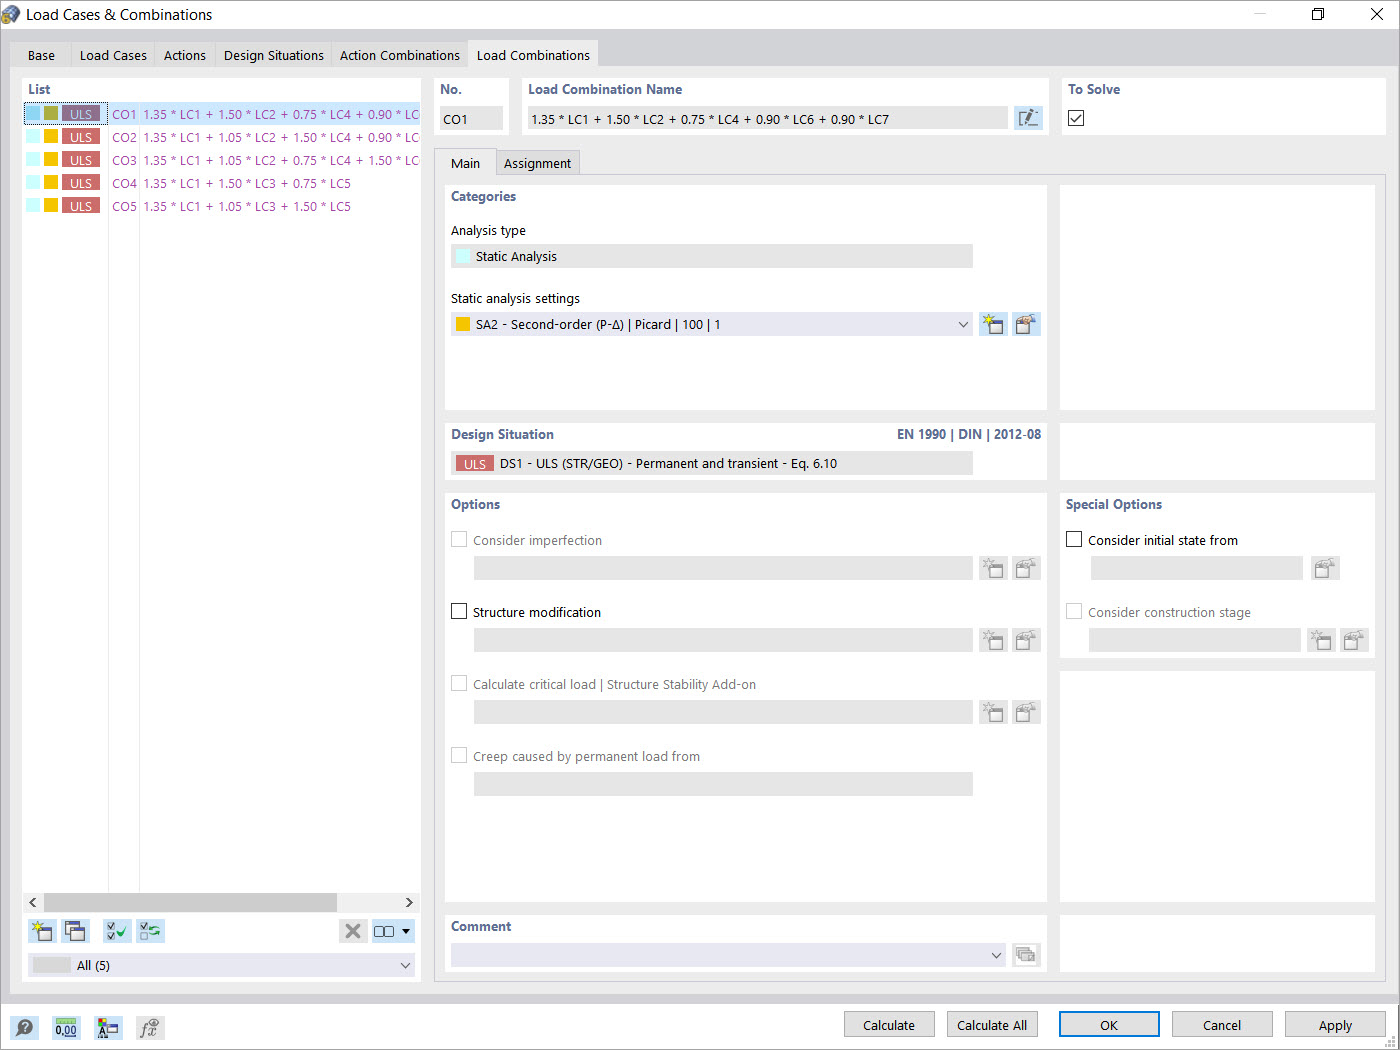This screenshot has height=1050, width=1400.
Task: Click new imperfection case icon
Action: tap(992, 568)
